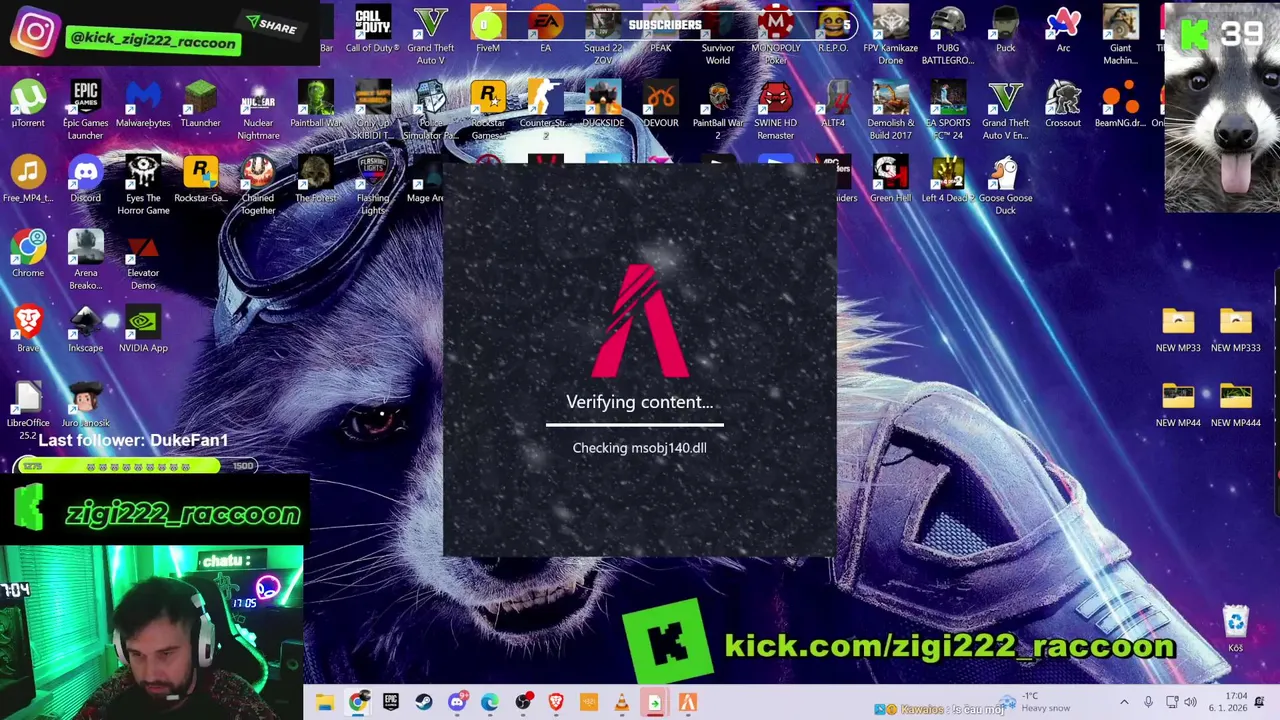
Task: Select the DUCKSIDE game icon
Action: tap(603, 105)
